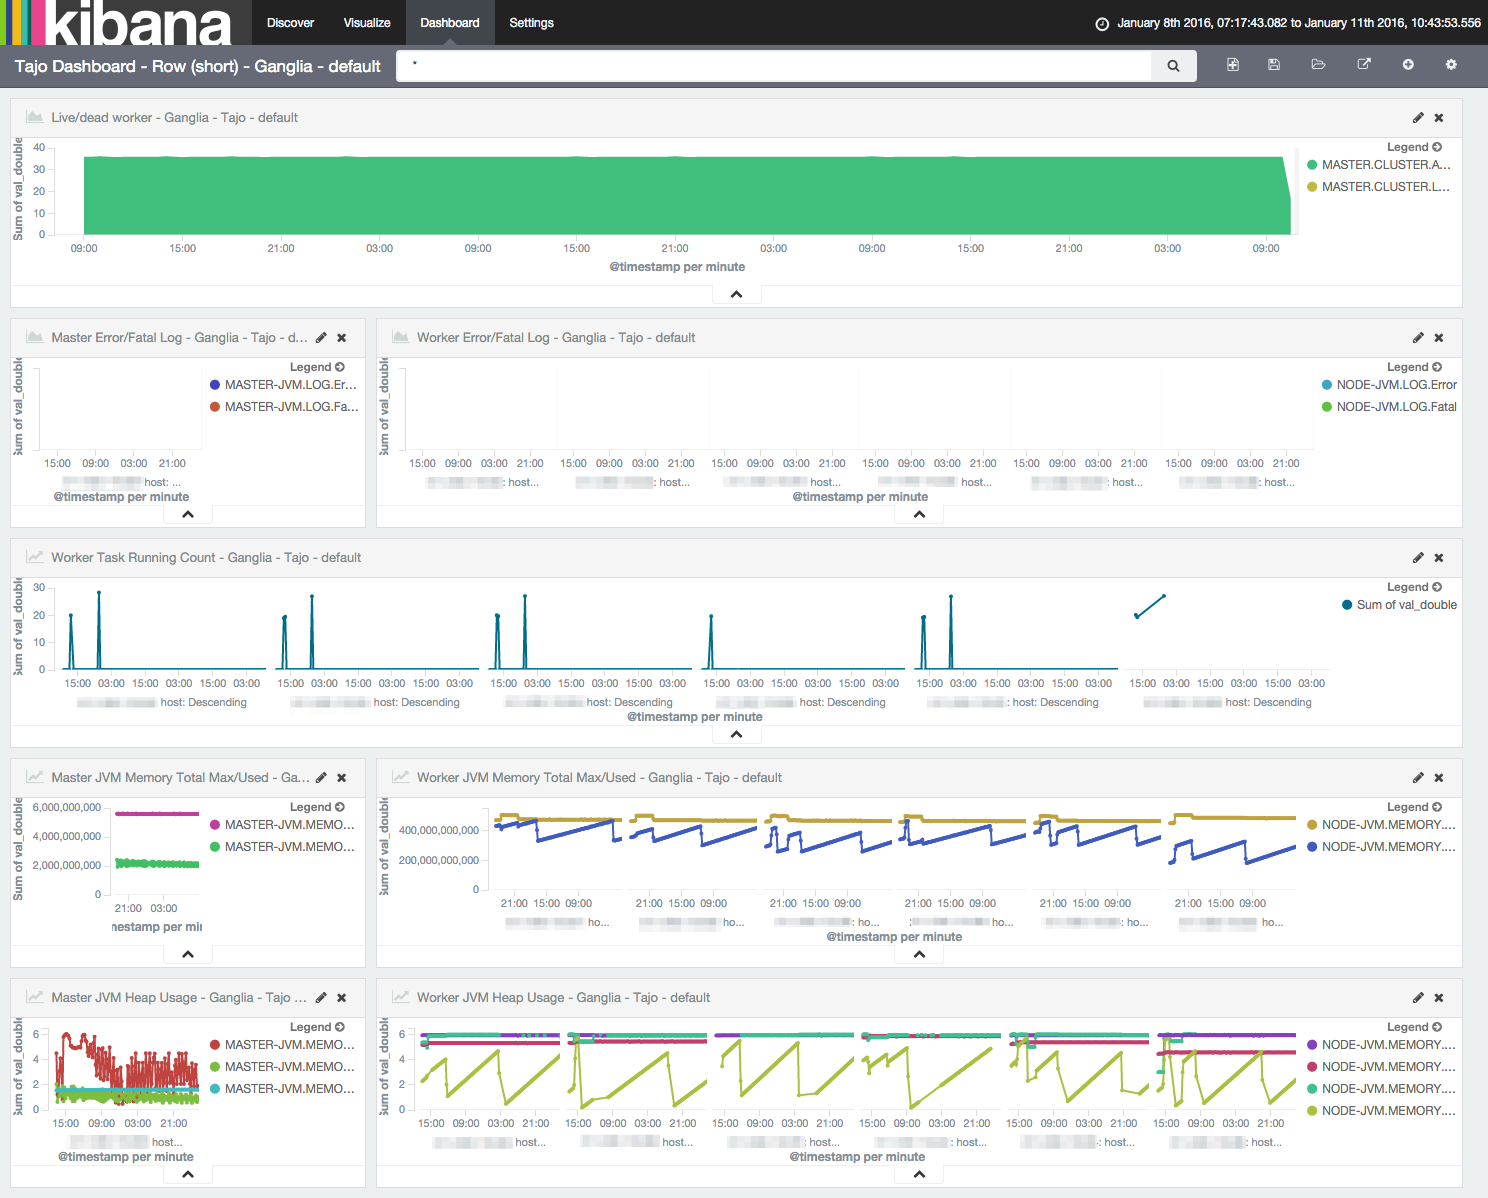The height and width of the screenshot is (1198, 1488).
Task: Toggle Legend on Master JVM Heap Usage panel
Action: tap(317, 1027)
